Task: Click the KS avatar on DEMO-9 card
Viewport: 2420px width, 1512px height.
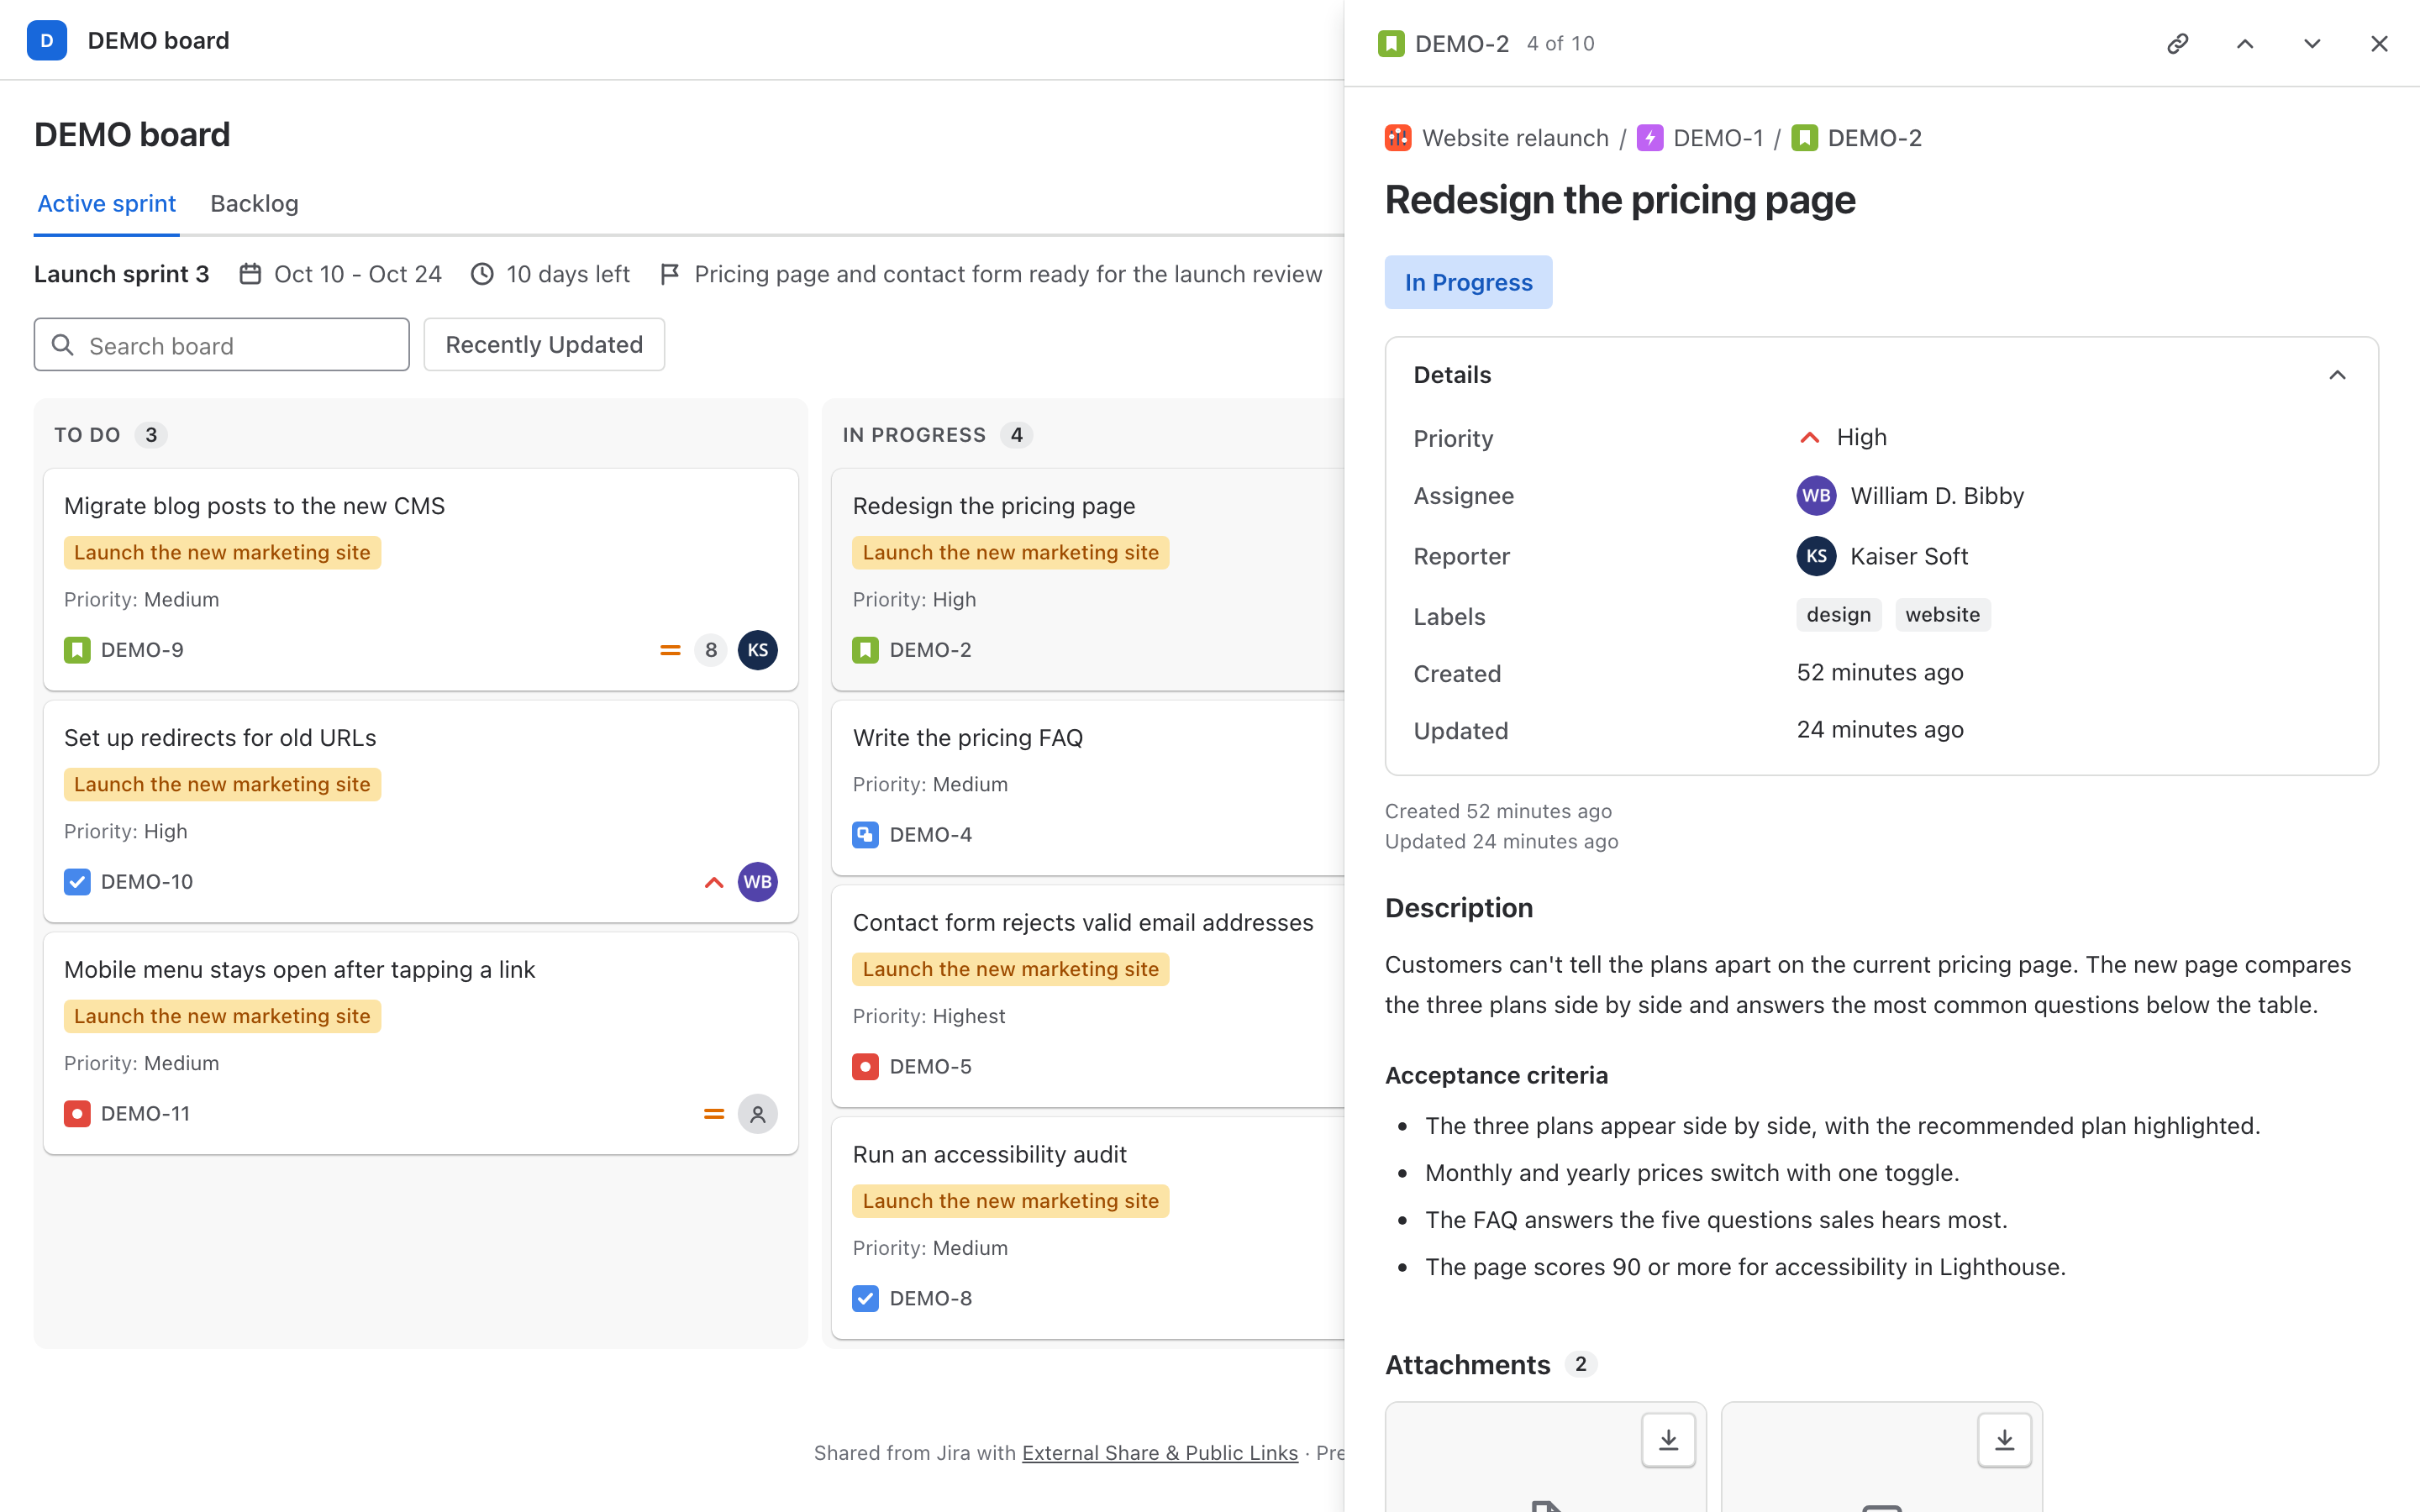Action: click(x=758, y=650)
